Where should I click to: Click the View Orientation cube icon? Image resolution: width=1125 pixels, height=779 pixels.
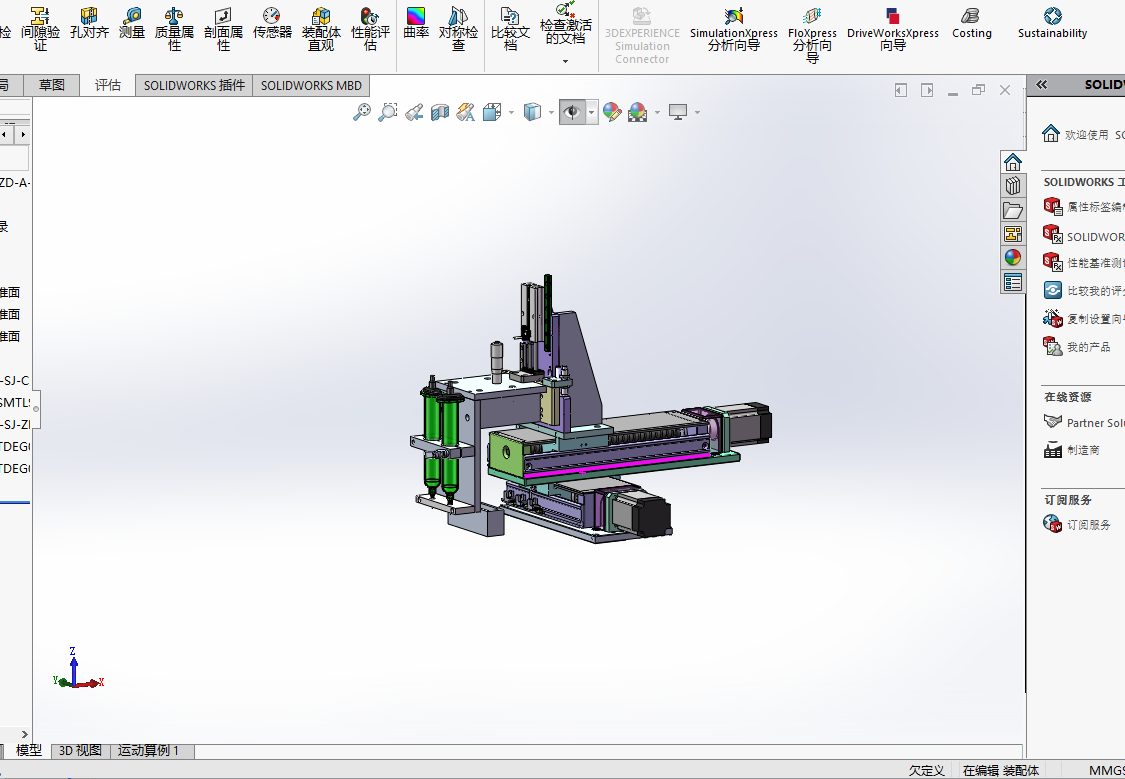click(492, 112)
